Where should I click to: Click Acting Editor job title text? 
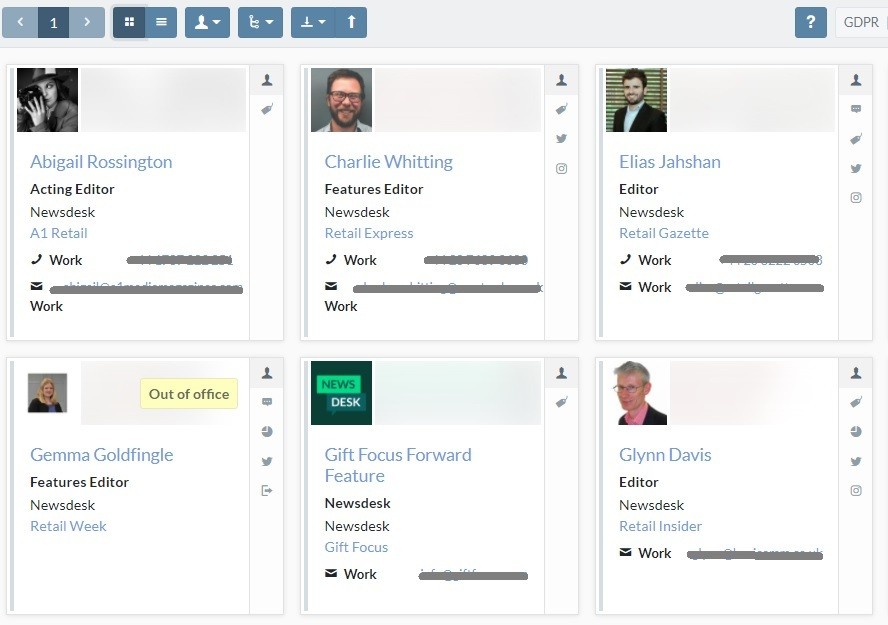(x=72, y=190)
